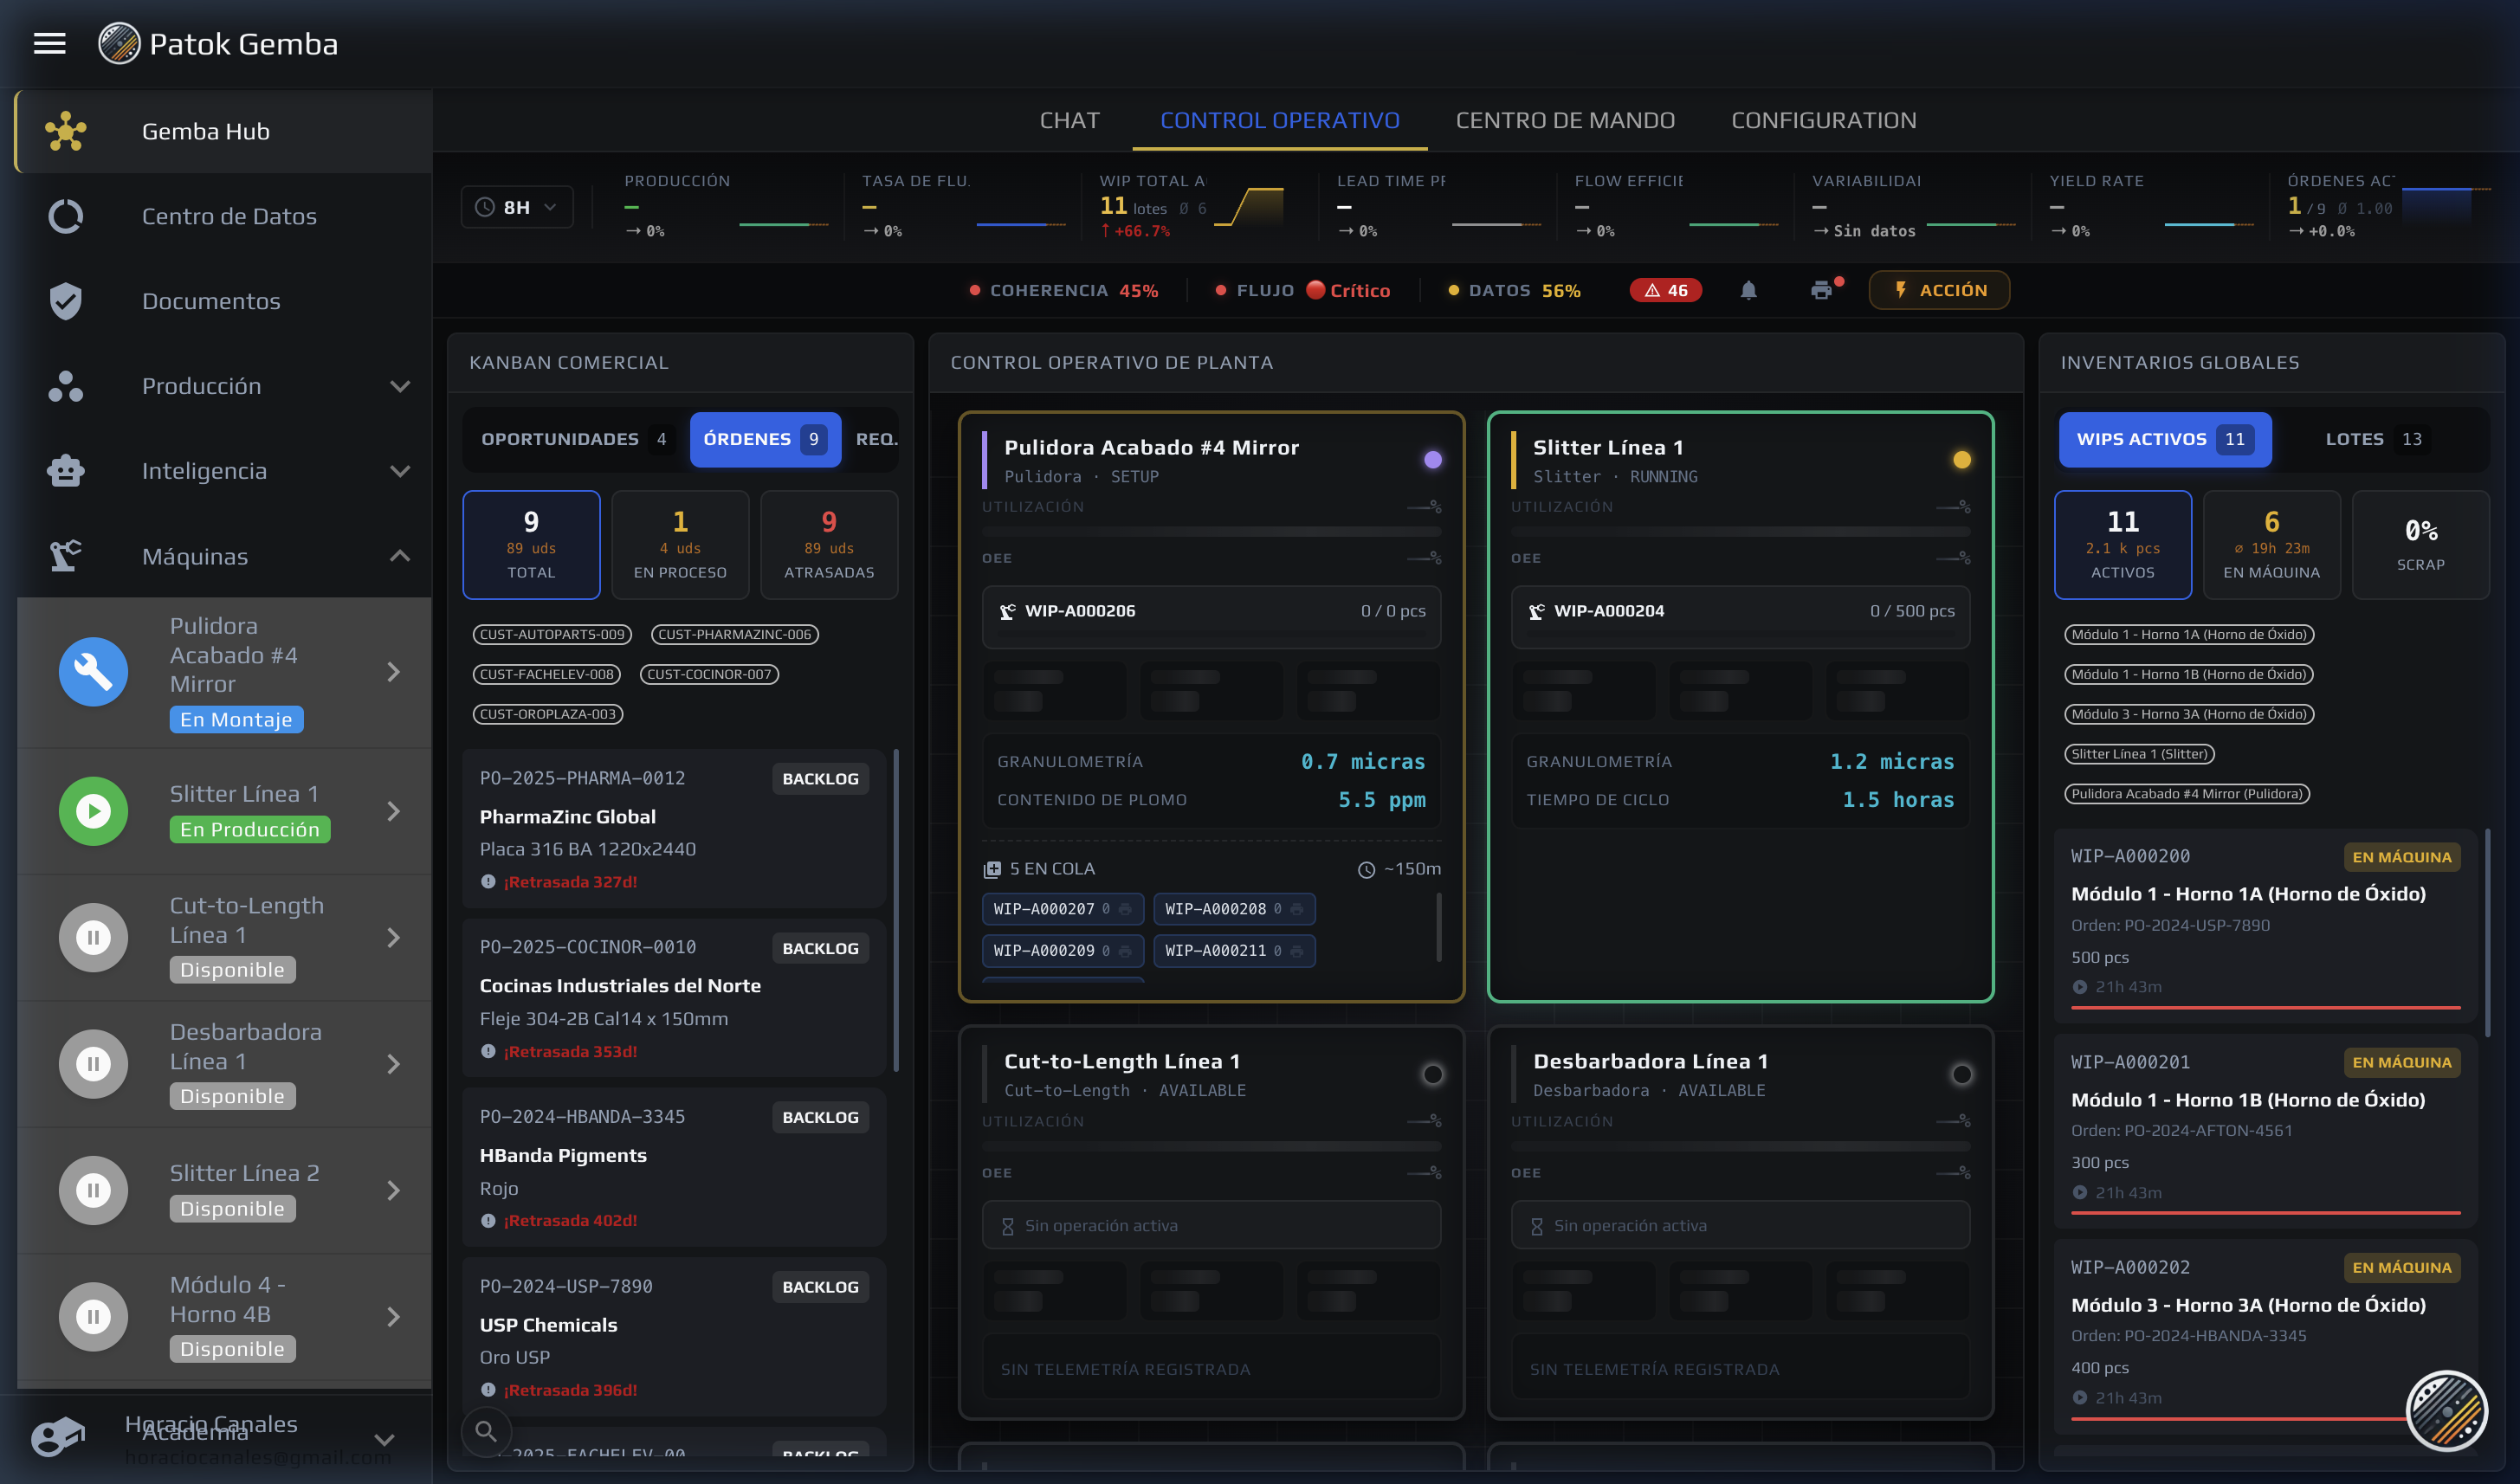Viewport: 2520px width, 1484px height.
Task: Open the hamburger menu icon
Action: click(x=49, y=44)
